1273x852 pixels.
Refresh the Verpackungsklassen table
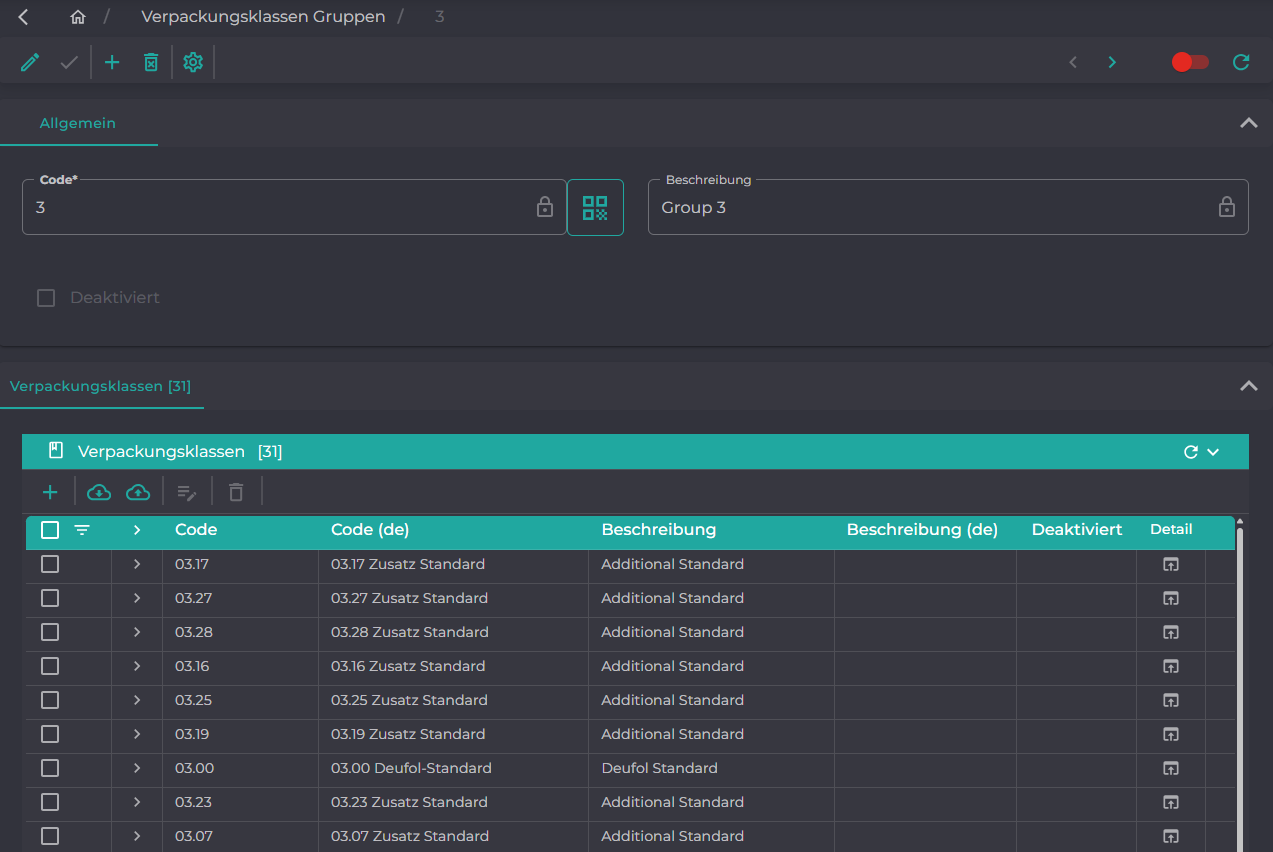[1190, 452]
